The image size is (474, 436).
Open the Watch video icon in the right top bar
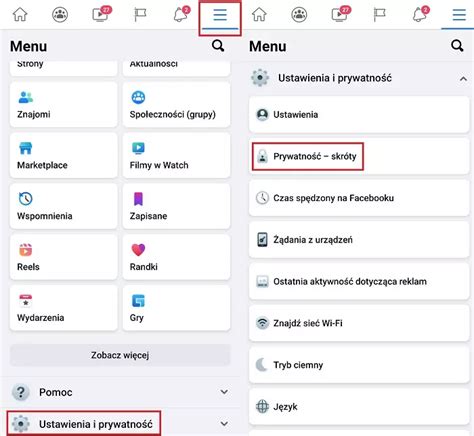(x=340, y=14)
